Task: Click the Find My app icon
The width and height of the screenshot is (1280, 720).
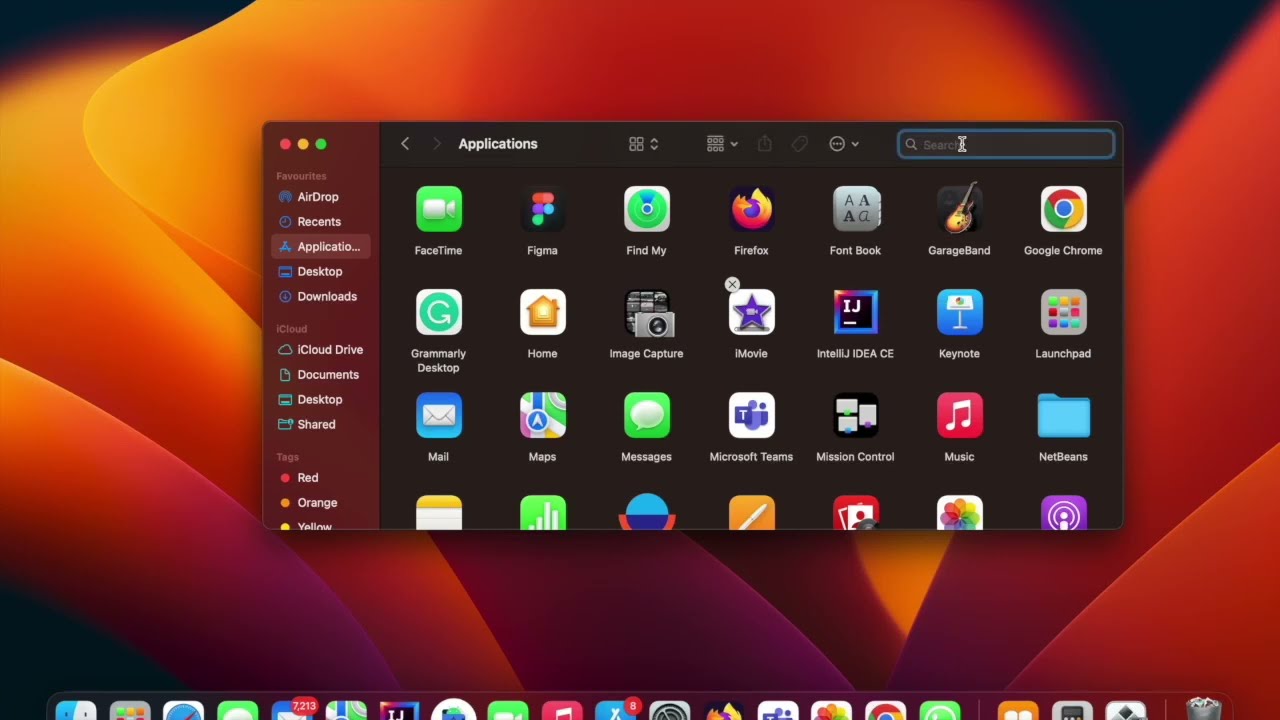Action: point(646,209)
